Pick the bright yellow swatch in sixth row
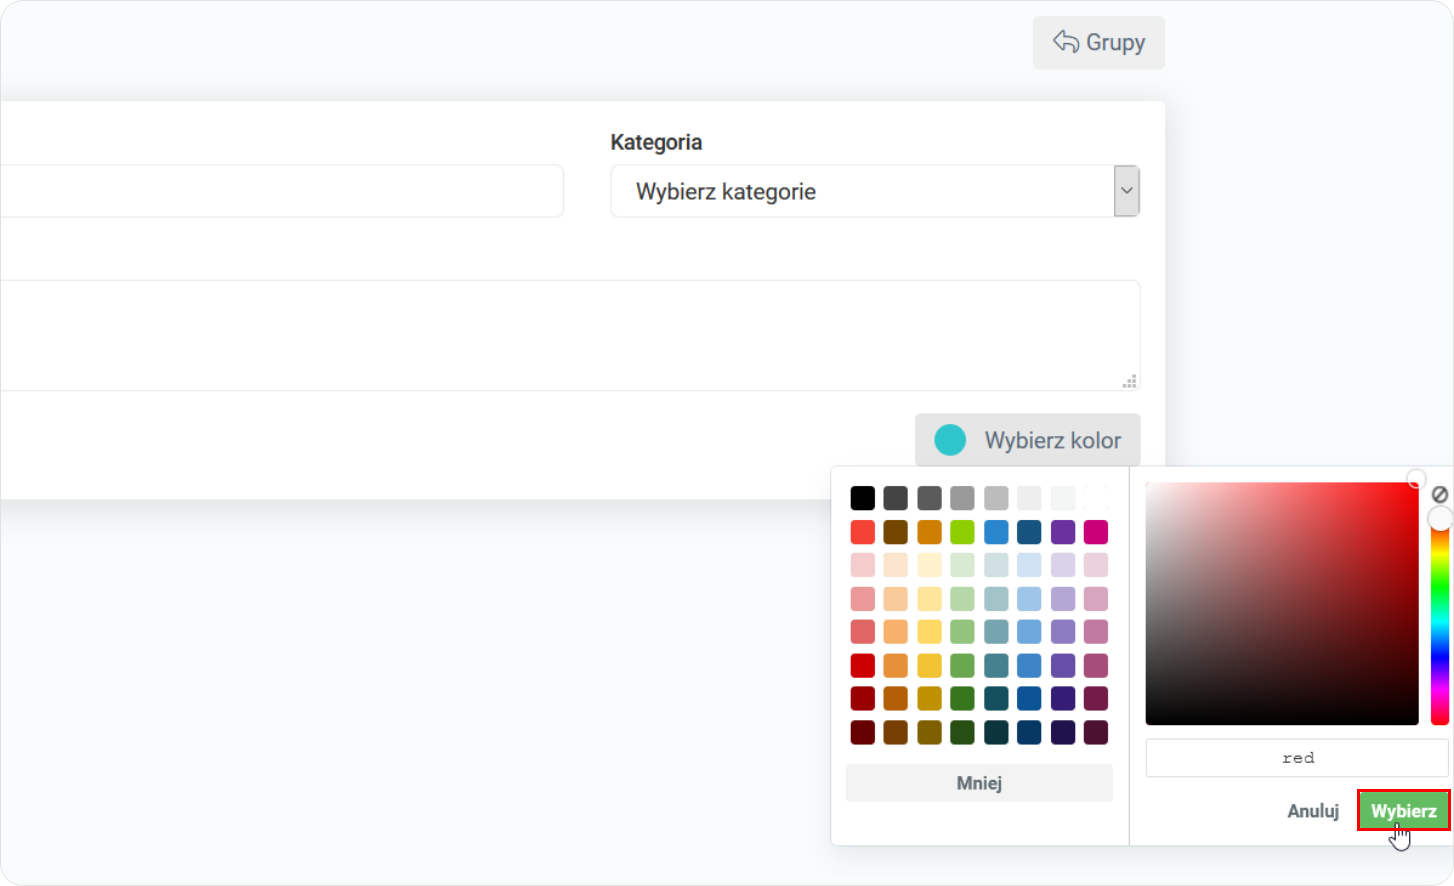The image size is (1454, 886). pos(930,665)
